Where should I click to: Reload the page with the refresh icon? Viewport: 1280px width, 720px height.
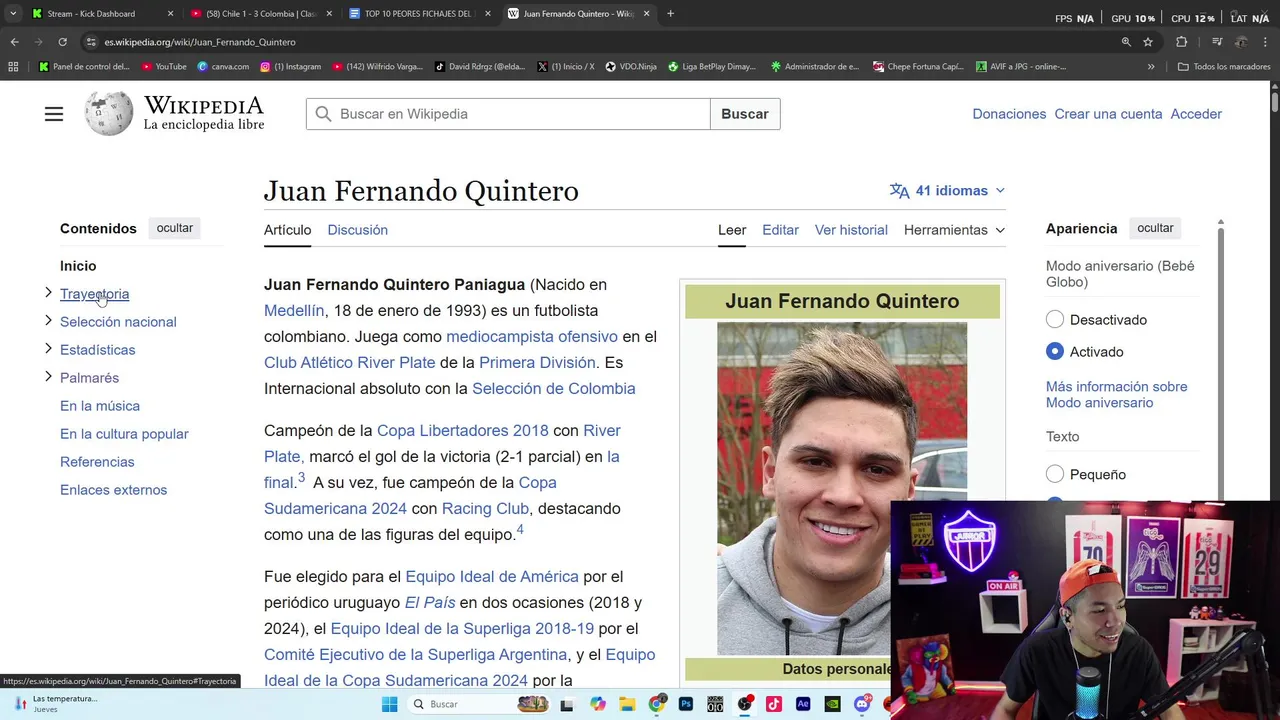click(x=62, y=42)
